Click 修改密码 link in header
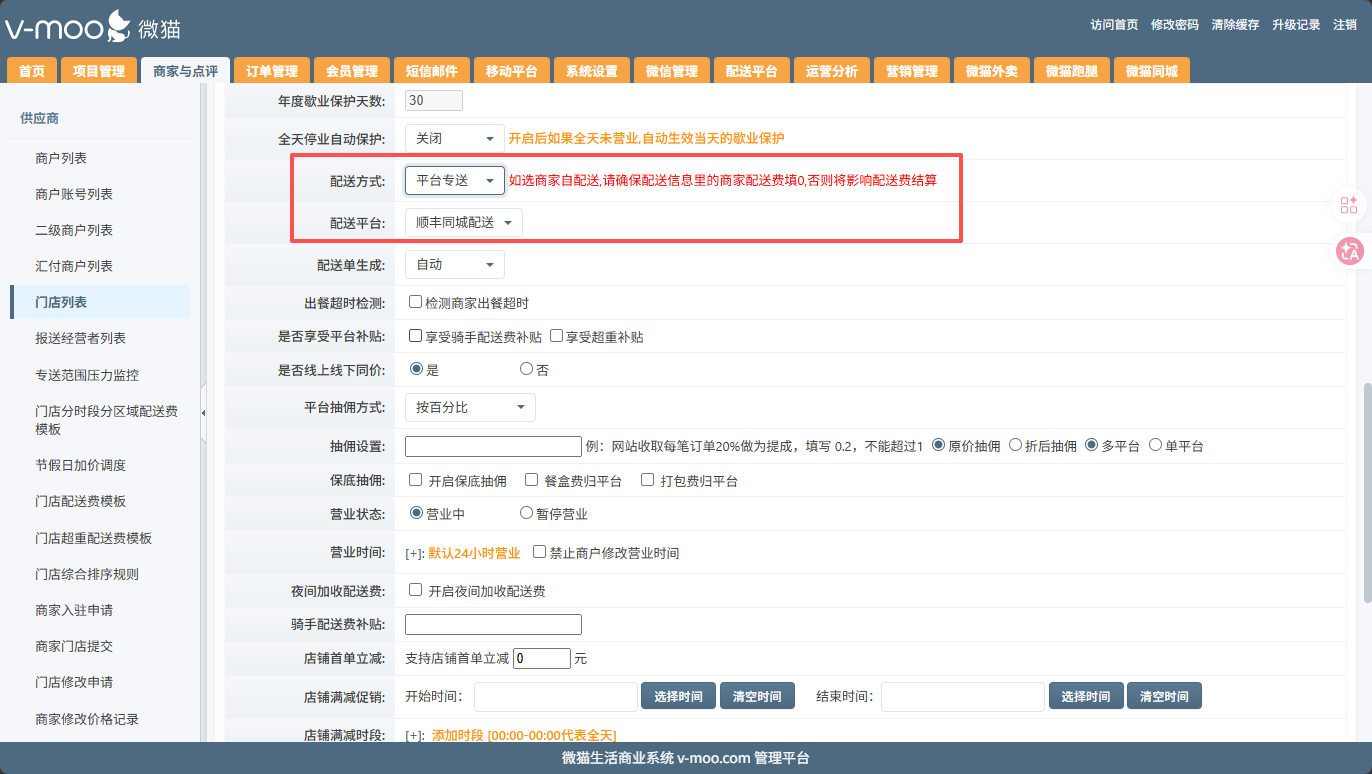The height and width of the screenshot is (774, 1372). tap(1174, 25)
